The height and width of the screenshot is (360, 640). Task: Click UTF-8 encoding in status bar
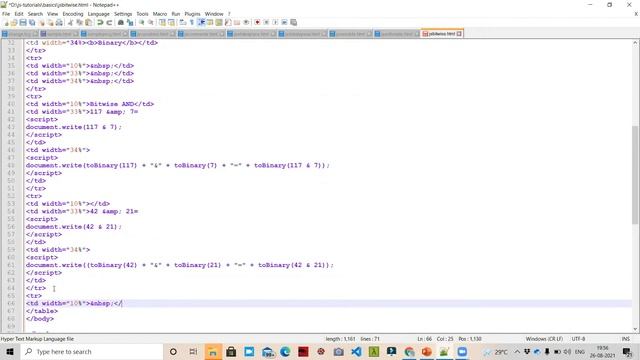pos(578,339)
